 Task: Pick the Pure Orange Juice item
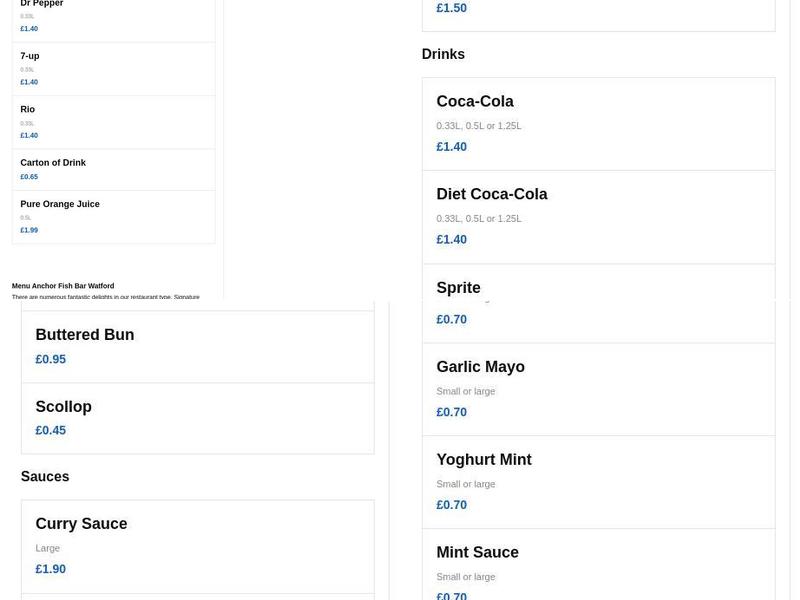click(x=60, y=204)
